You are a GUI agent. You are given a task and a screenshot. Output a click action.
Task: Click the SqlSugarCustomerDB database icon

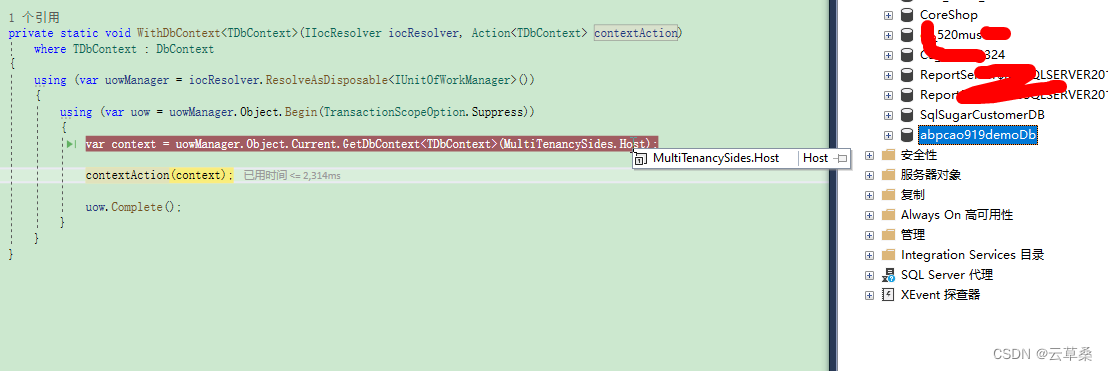(x=907, y=114)
